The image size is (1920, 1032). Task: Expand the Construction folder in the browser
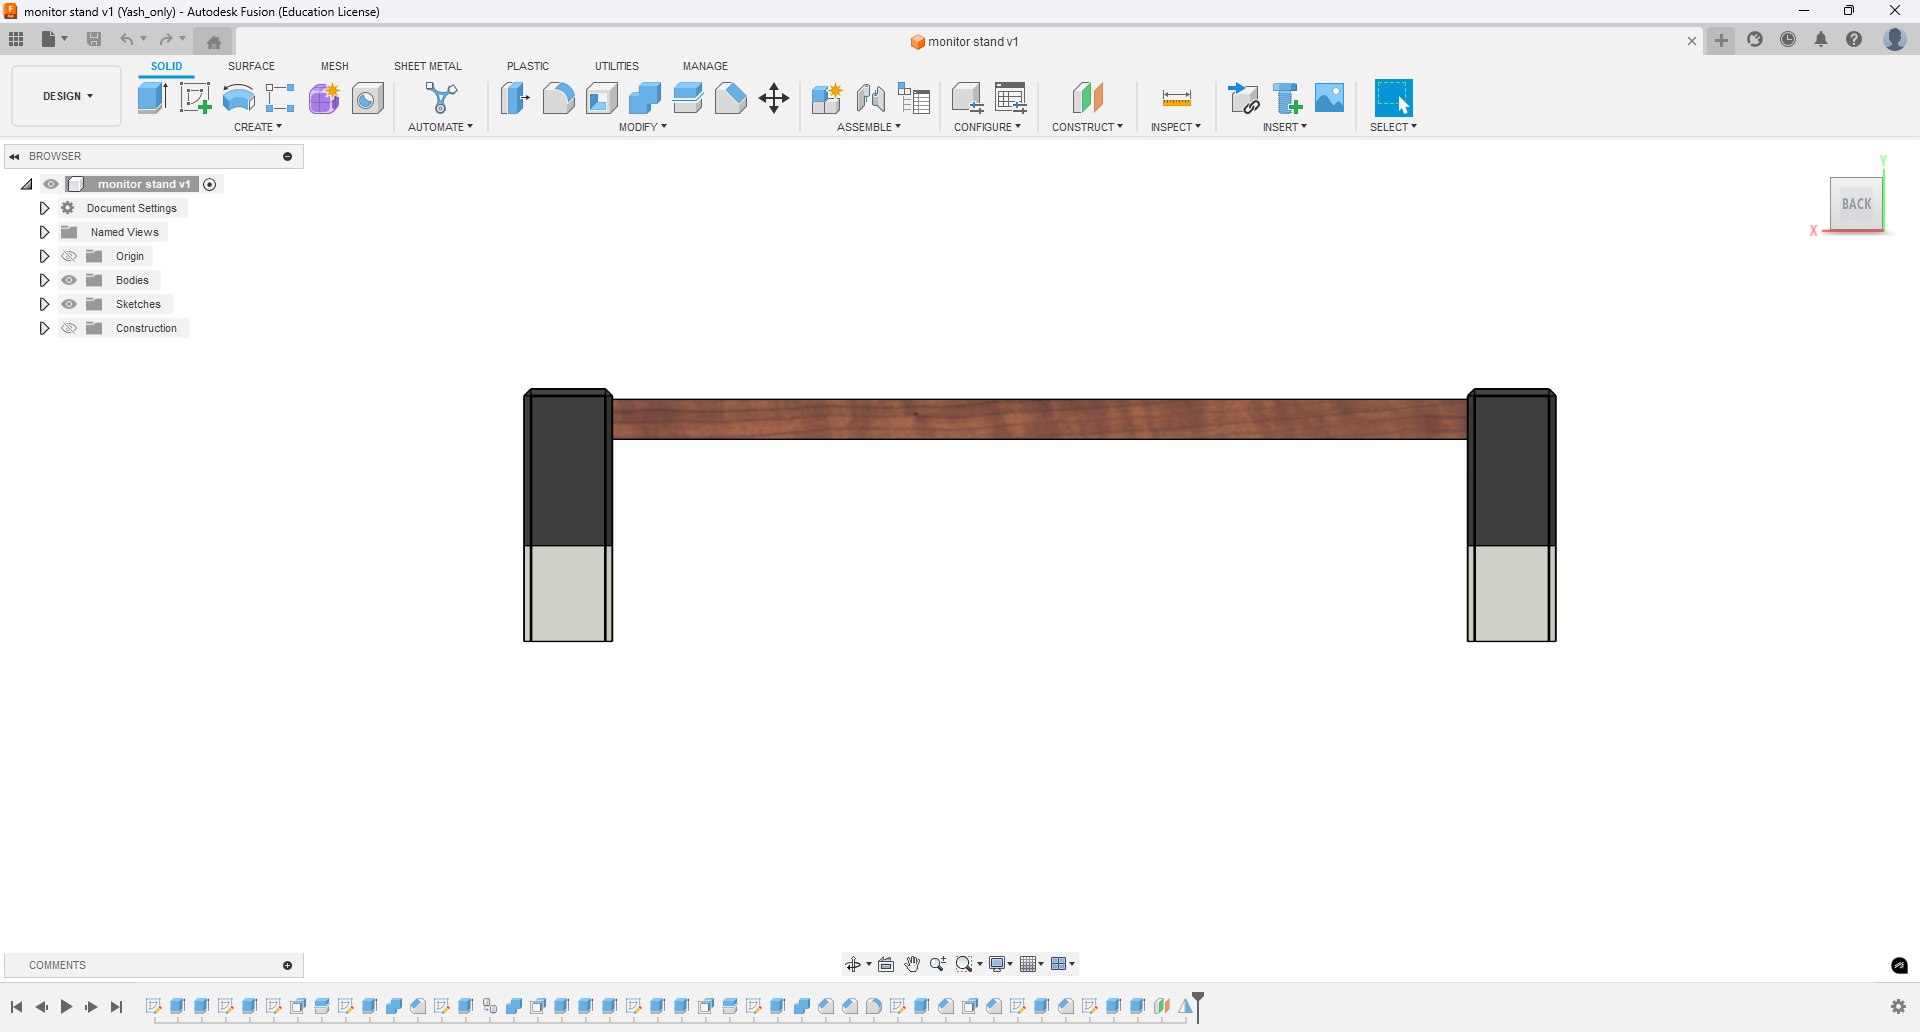pos(44,328)
